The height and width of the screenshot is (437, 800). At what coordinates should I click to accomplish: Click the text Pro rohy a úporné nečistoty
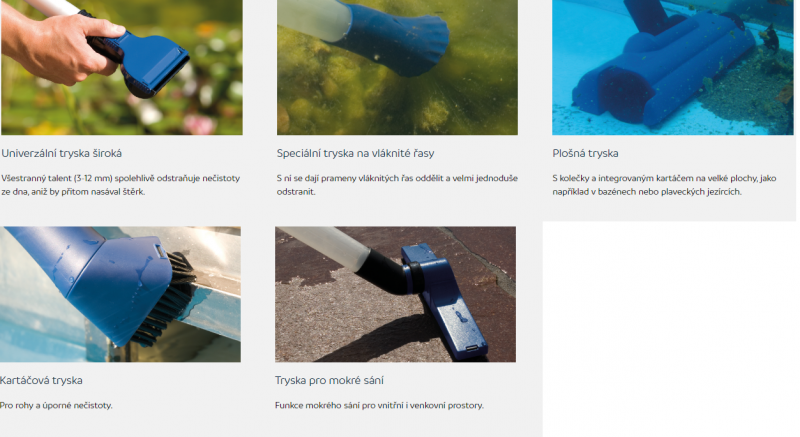[56, 405]
